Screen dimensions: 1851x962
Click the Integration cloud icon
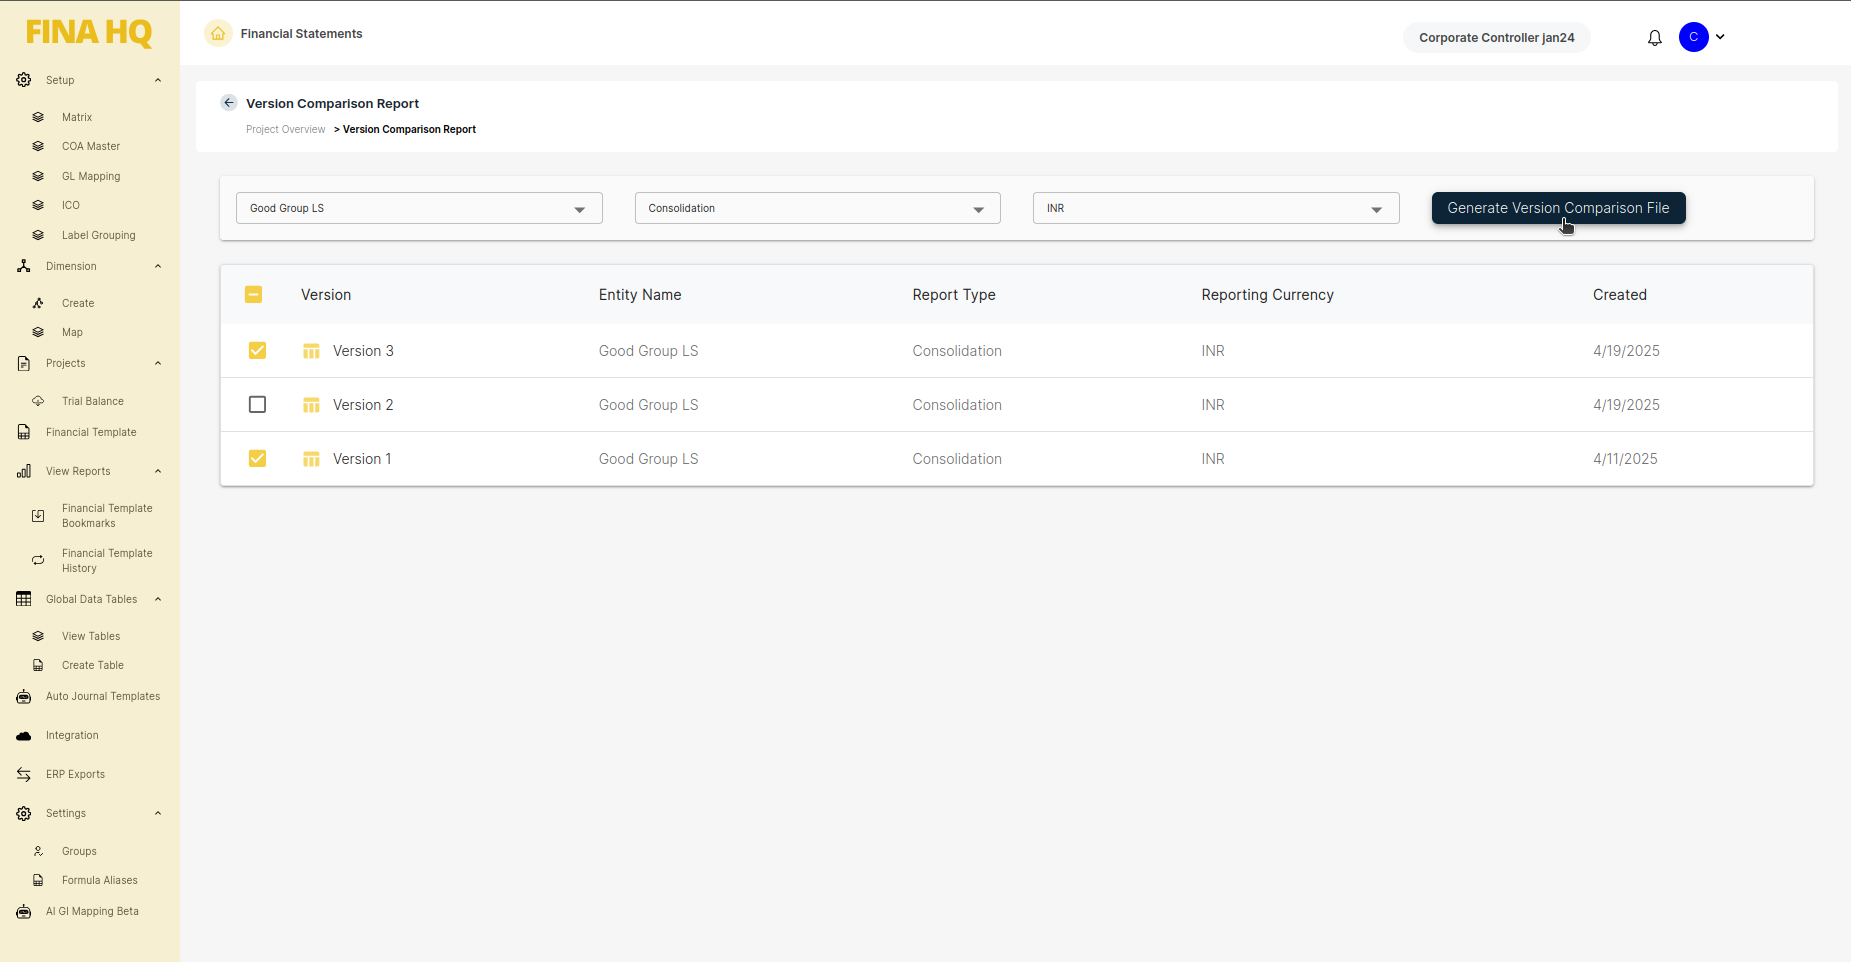24,736
